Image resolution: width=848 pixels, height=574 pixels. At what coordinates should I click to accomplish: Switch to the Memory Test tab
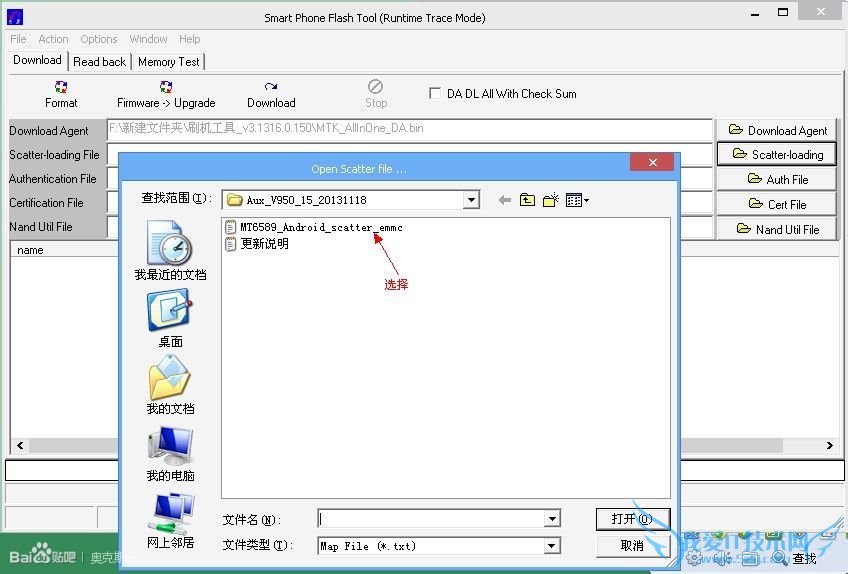[x=169, y=62]
